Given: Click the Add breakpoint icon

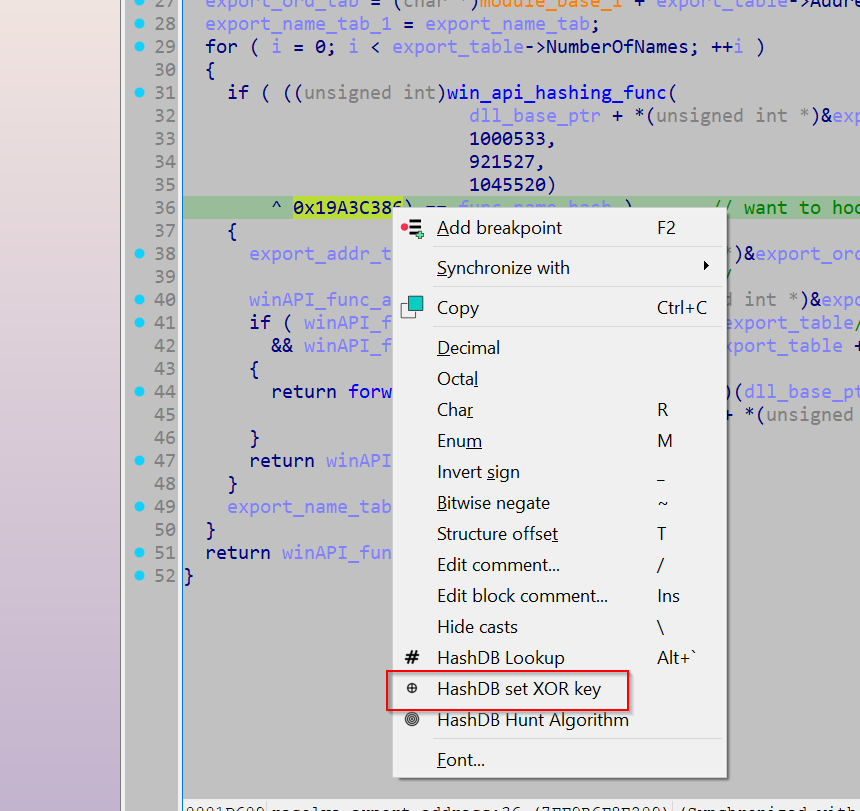Looking at the screenshot, I should coord(412,227).
